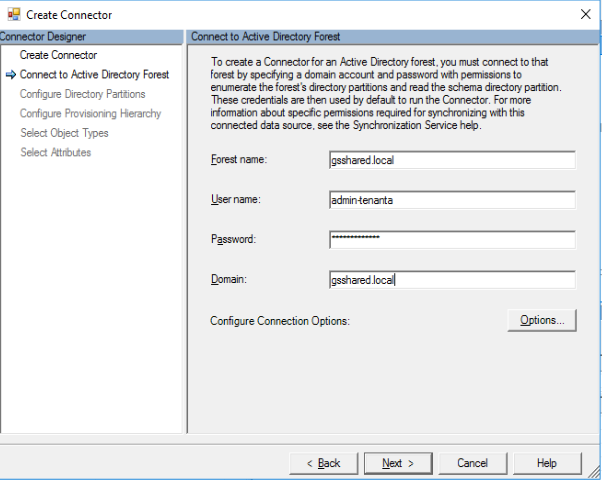Go to Select Object Types step

coord(64,133)
